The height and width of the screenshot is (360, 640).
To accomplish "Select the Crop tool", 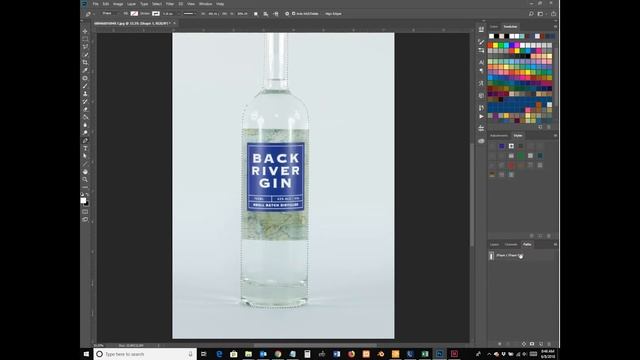I will (x=85, y=62).
